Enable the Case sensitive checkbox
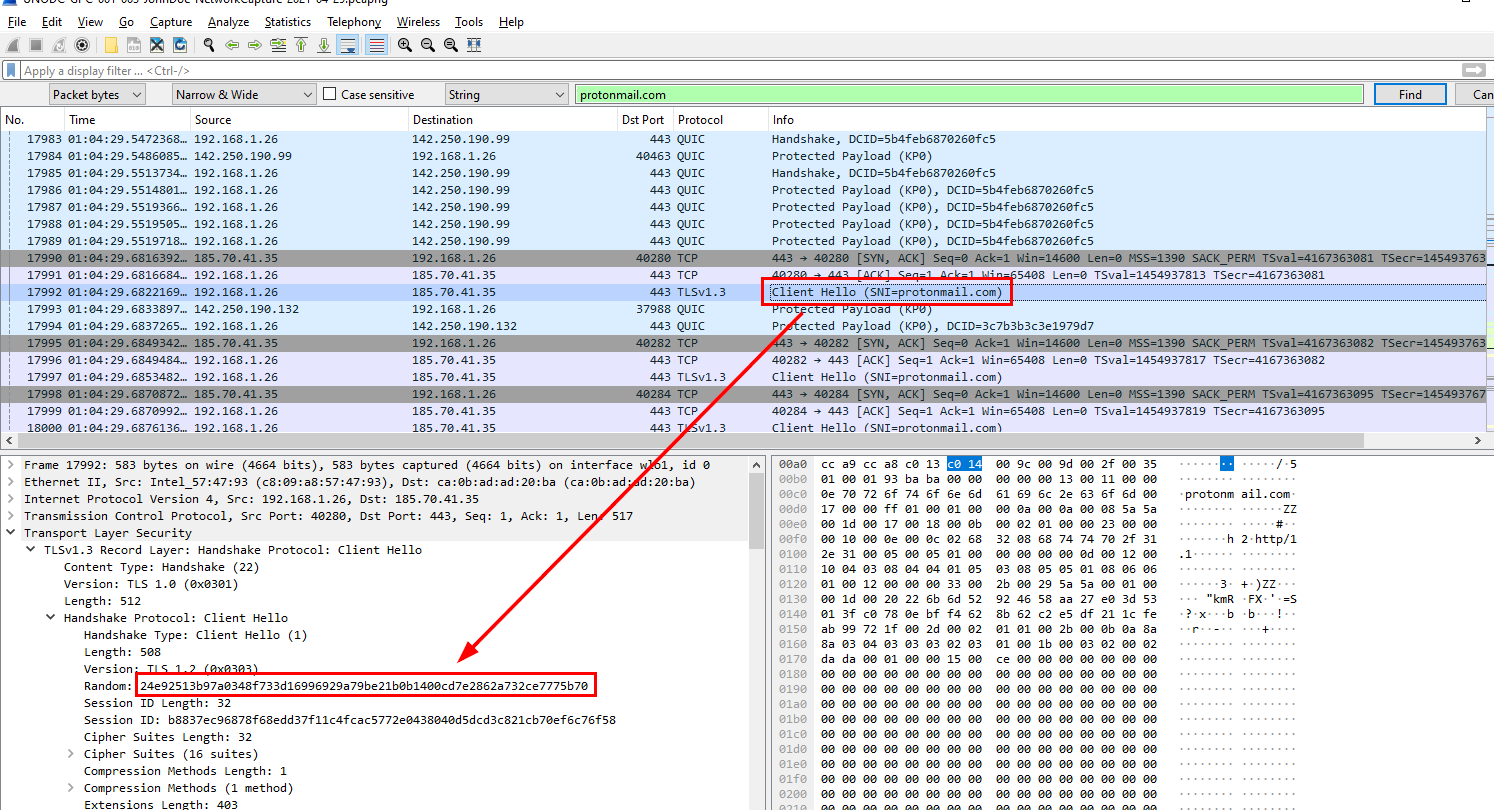The width and height of the screenshot is (1494, 810). [x=330, y=95]
